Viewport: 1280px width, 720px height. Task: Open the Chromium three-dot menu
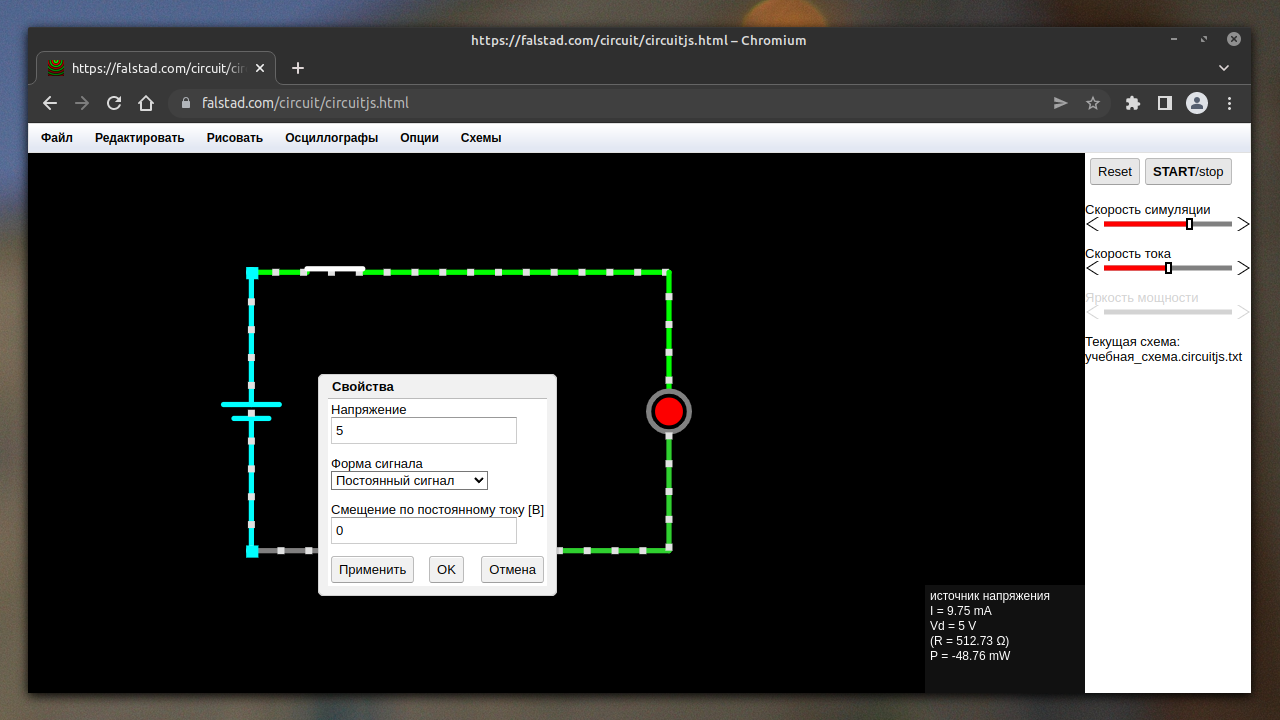[1230, 103]
